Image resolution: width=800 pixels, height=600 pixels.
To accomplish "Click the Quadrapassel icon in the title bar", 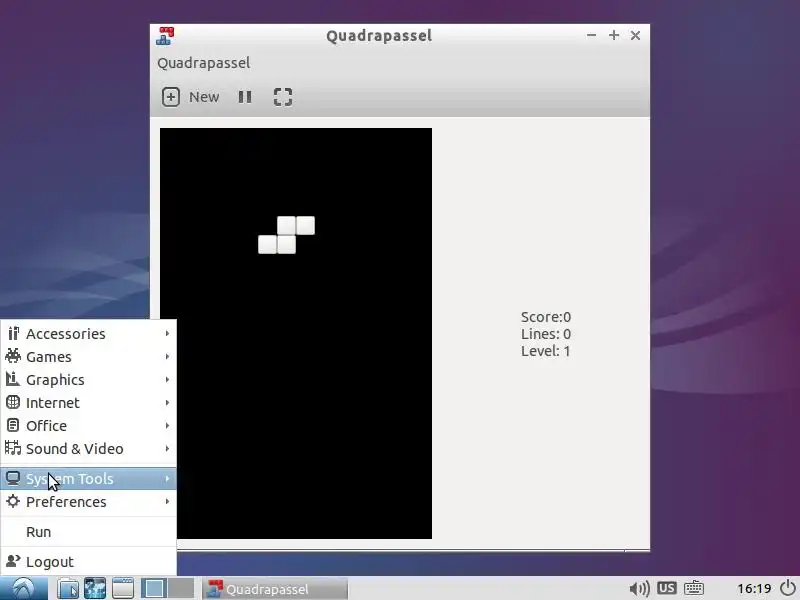I will point(165,36).
